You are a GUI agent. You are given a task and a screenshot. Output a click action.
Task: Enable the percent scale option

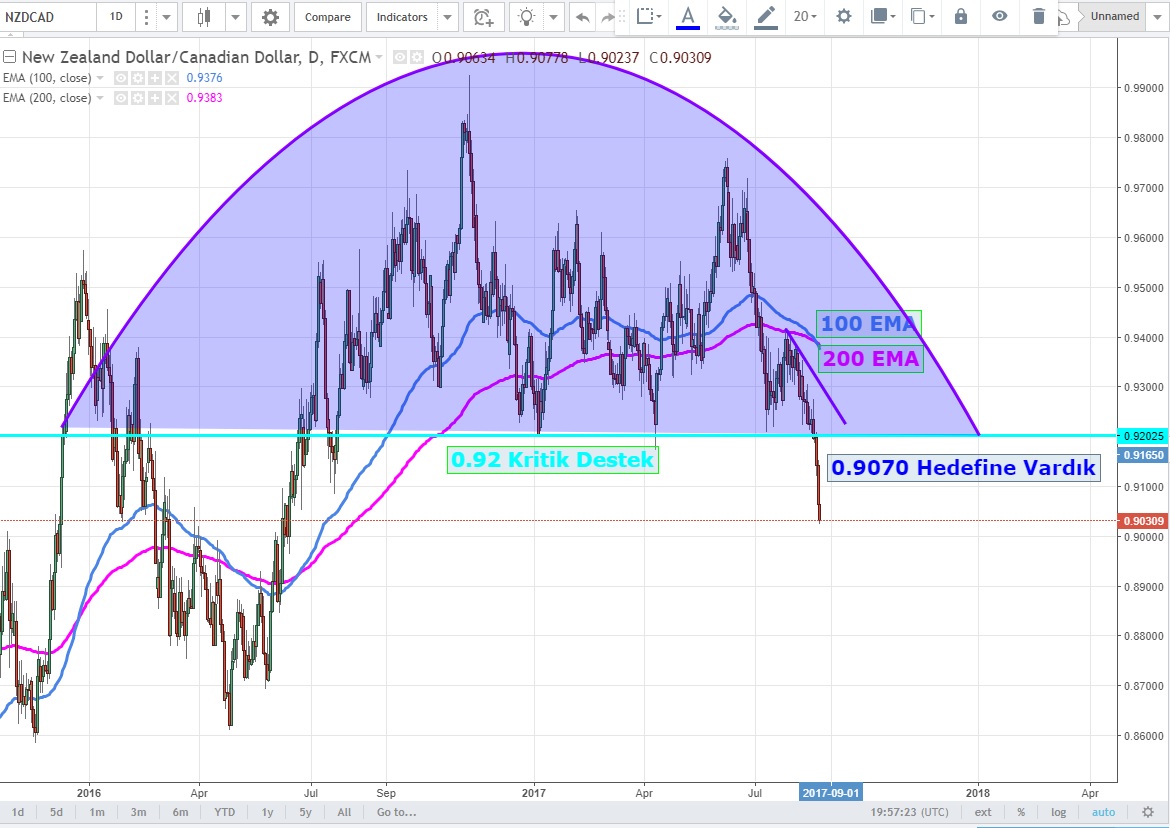point(1021,812)
